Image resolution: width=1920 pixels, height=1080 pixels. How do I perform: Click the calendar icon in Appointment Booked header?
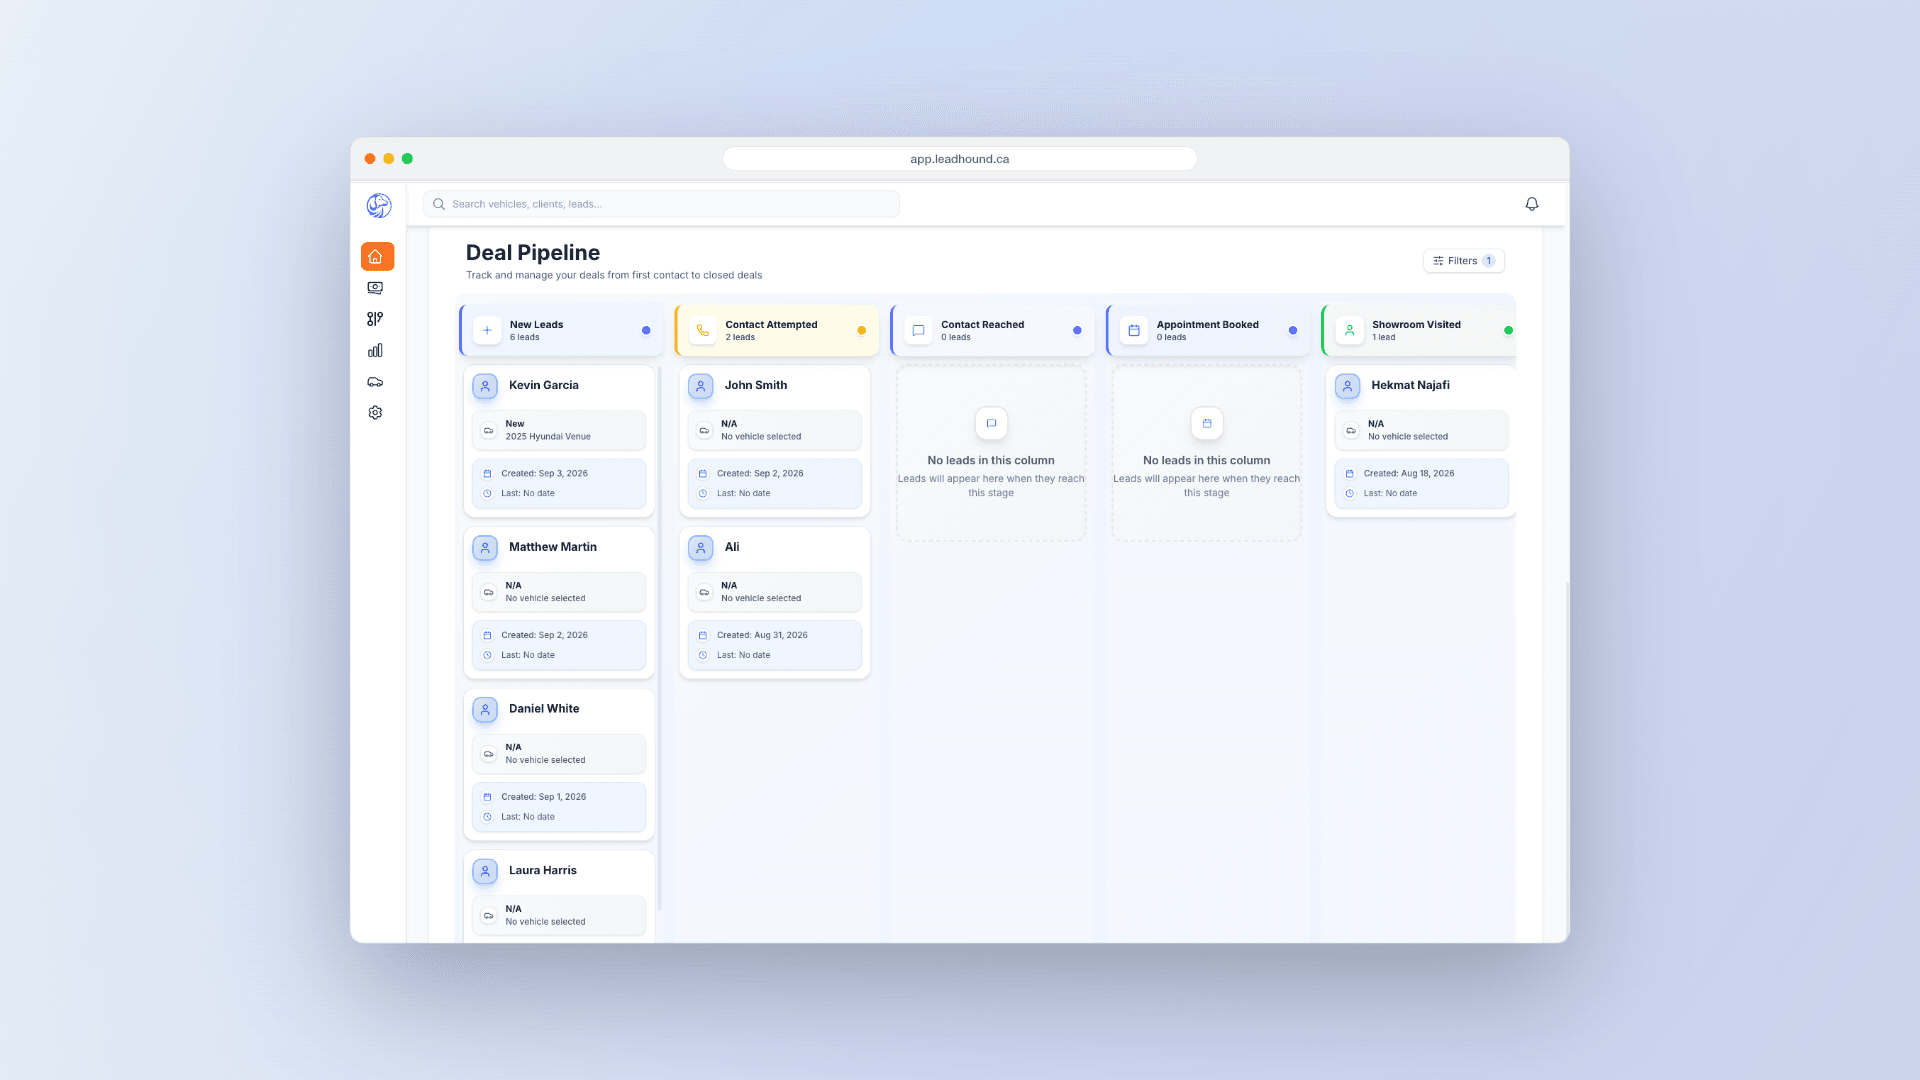(1134, 330)
